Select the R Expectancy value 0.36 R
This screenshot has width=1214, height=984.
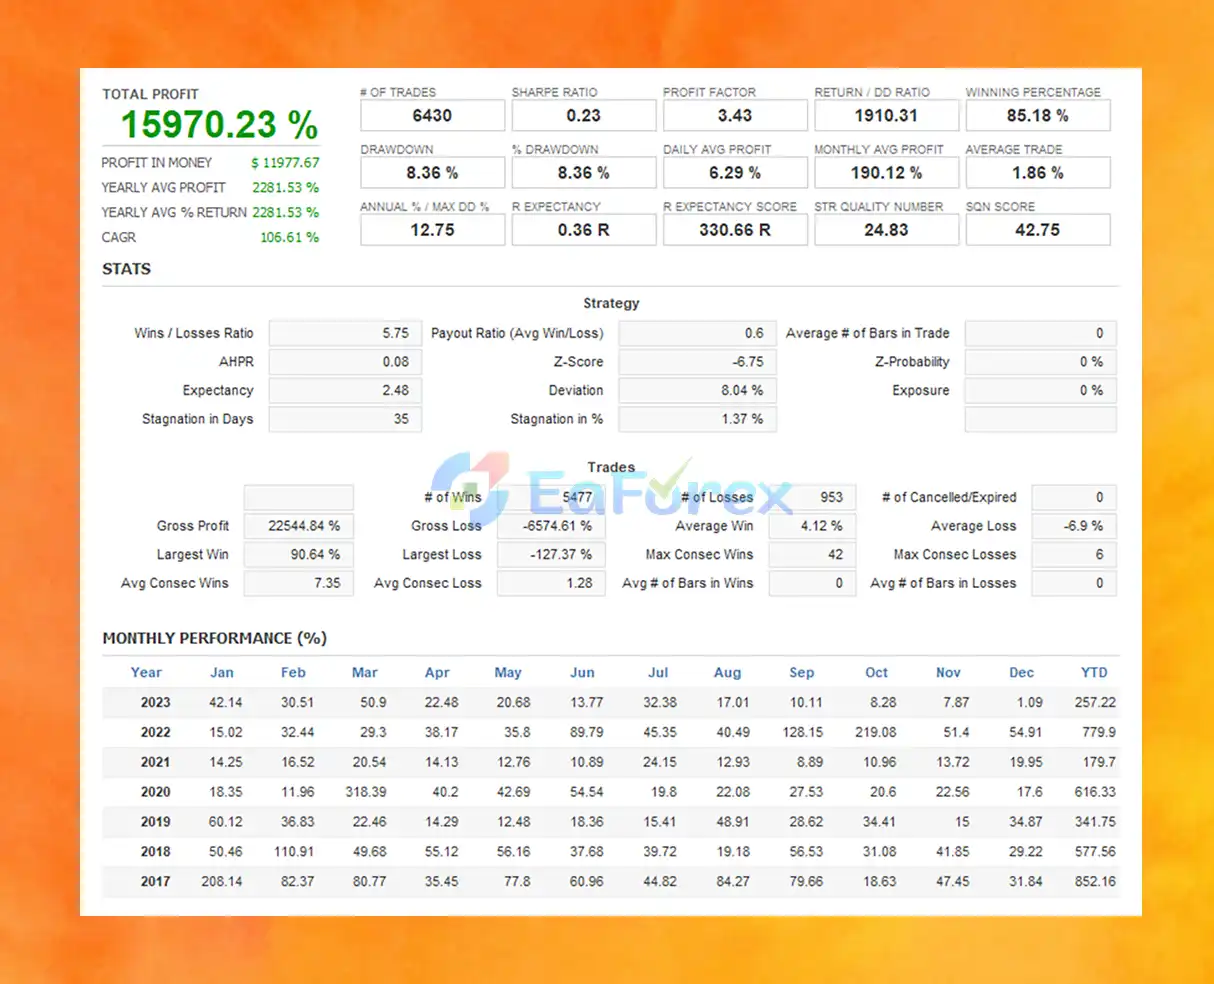[x=584, y=229]
